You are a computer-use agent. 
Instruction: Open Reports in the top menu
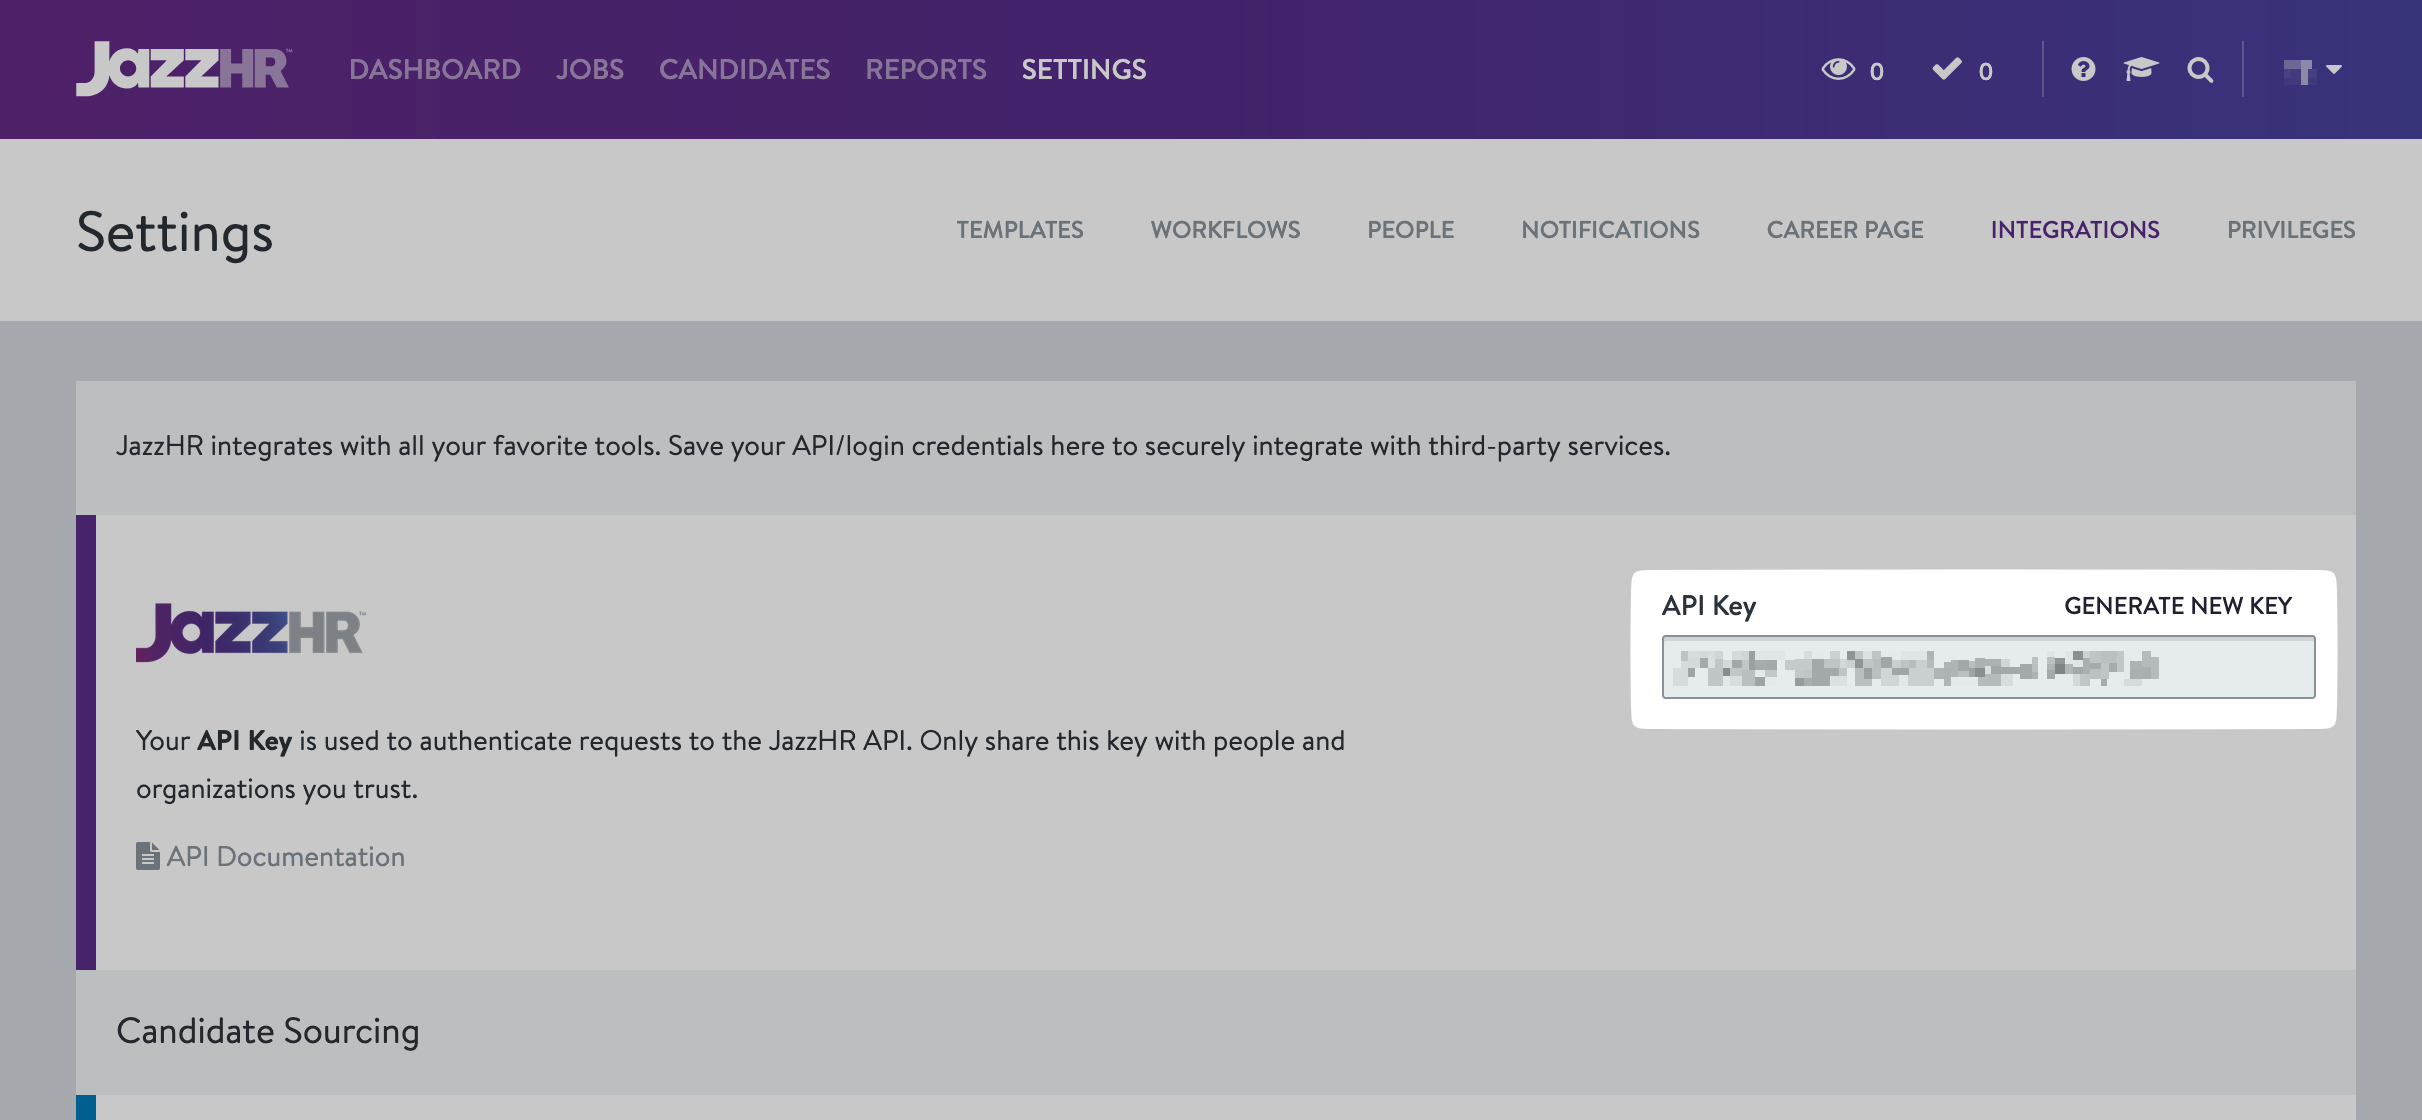click(x=925, y=69)
